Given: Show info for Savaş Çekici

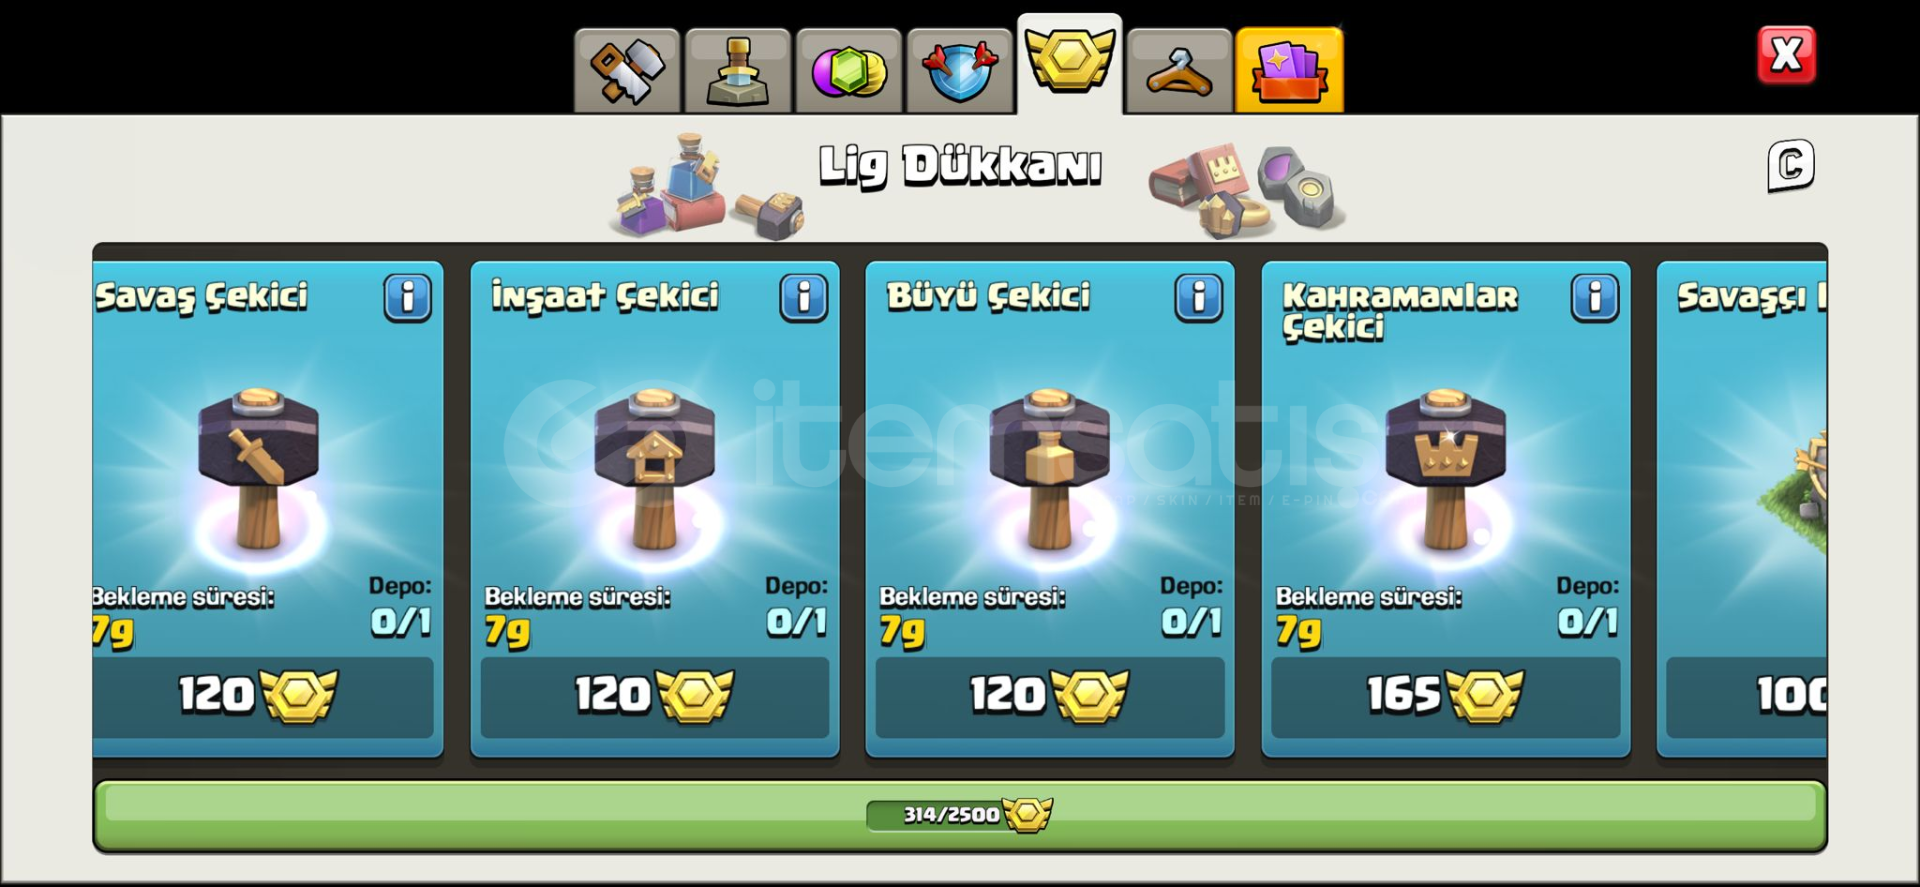Looking at the screenshot, I should tap(407, 298).
